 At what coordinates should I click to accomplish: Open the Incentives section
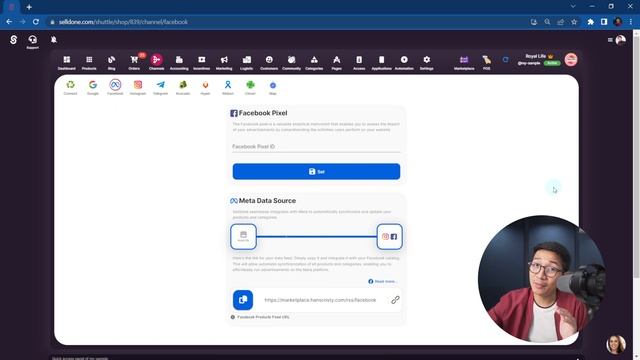tap(202, 62)
